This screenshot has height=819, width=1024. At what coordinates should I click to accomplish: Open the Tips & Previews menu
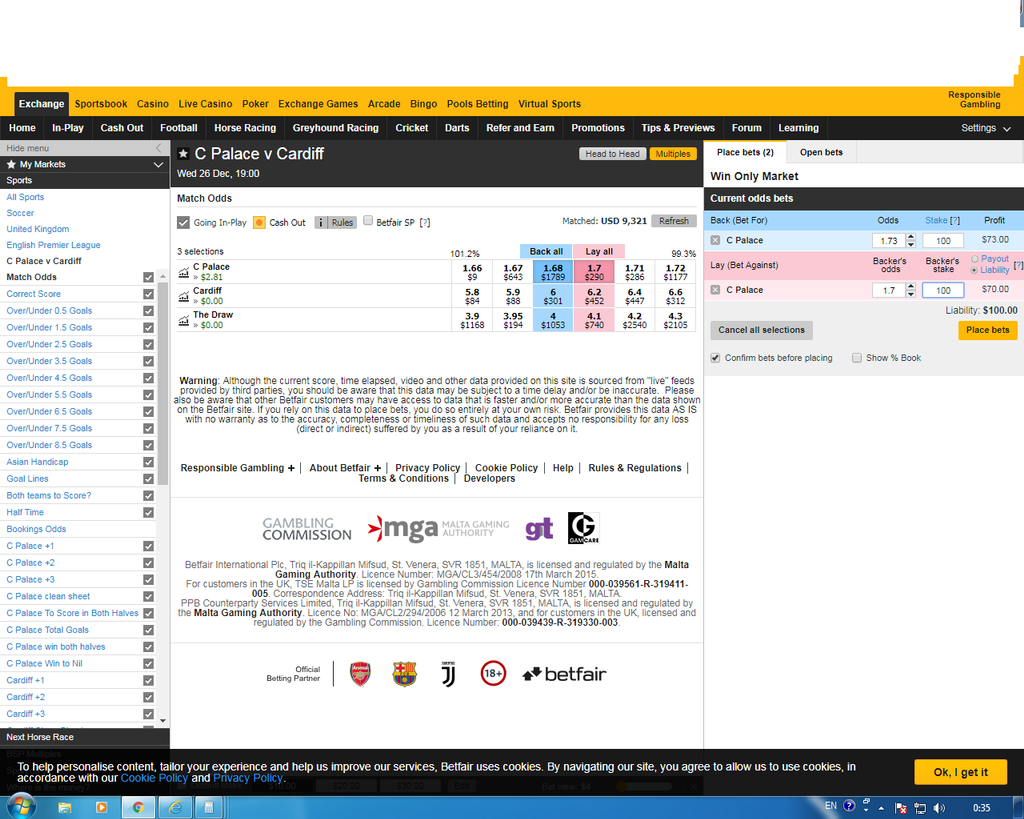pos(678,128)
